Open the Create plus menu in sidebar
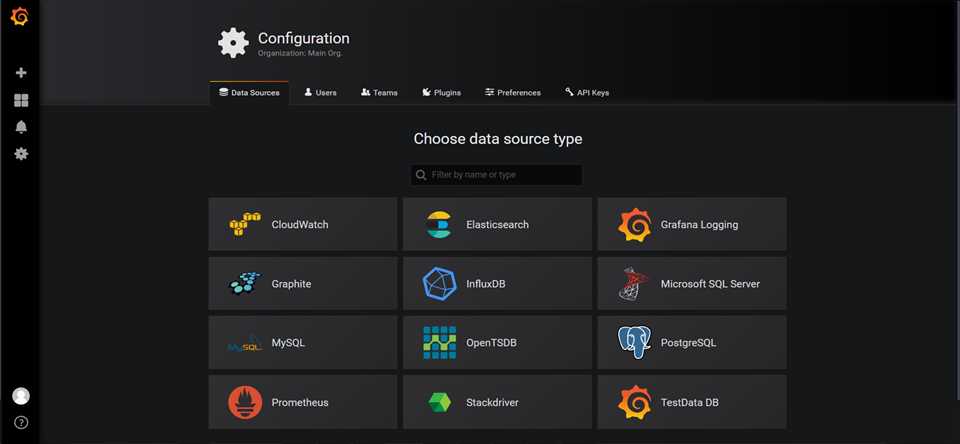 tap(21, 73)
